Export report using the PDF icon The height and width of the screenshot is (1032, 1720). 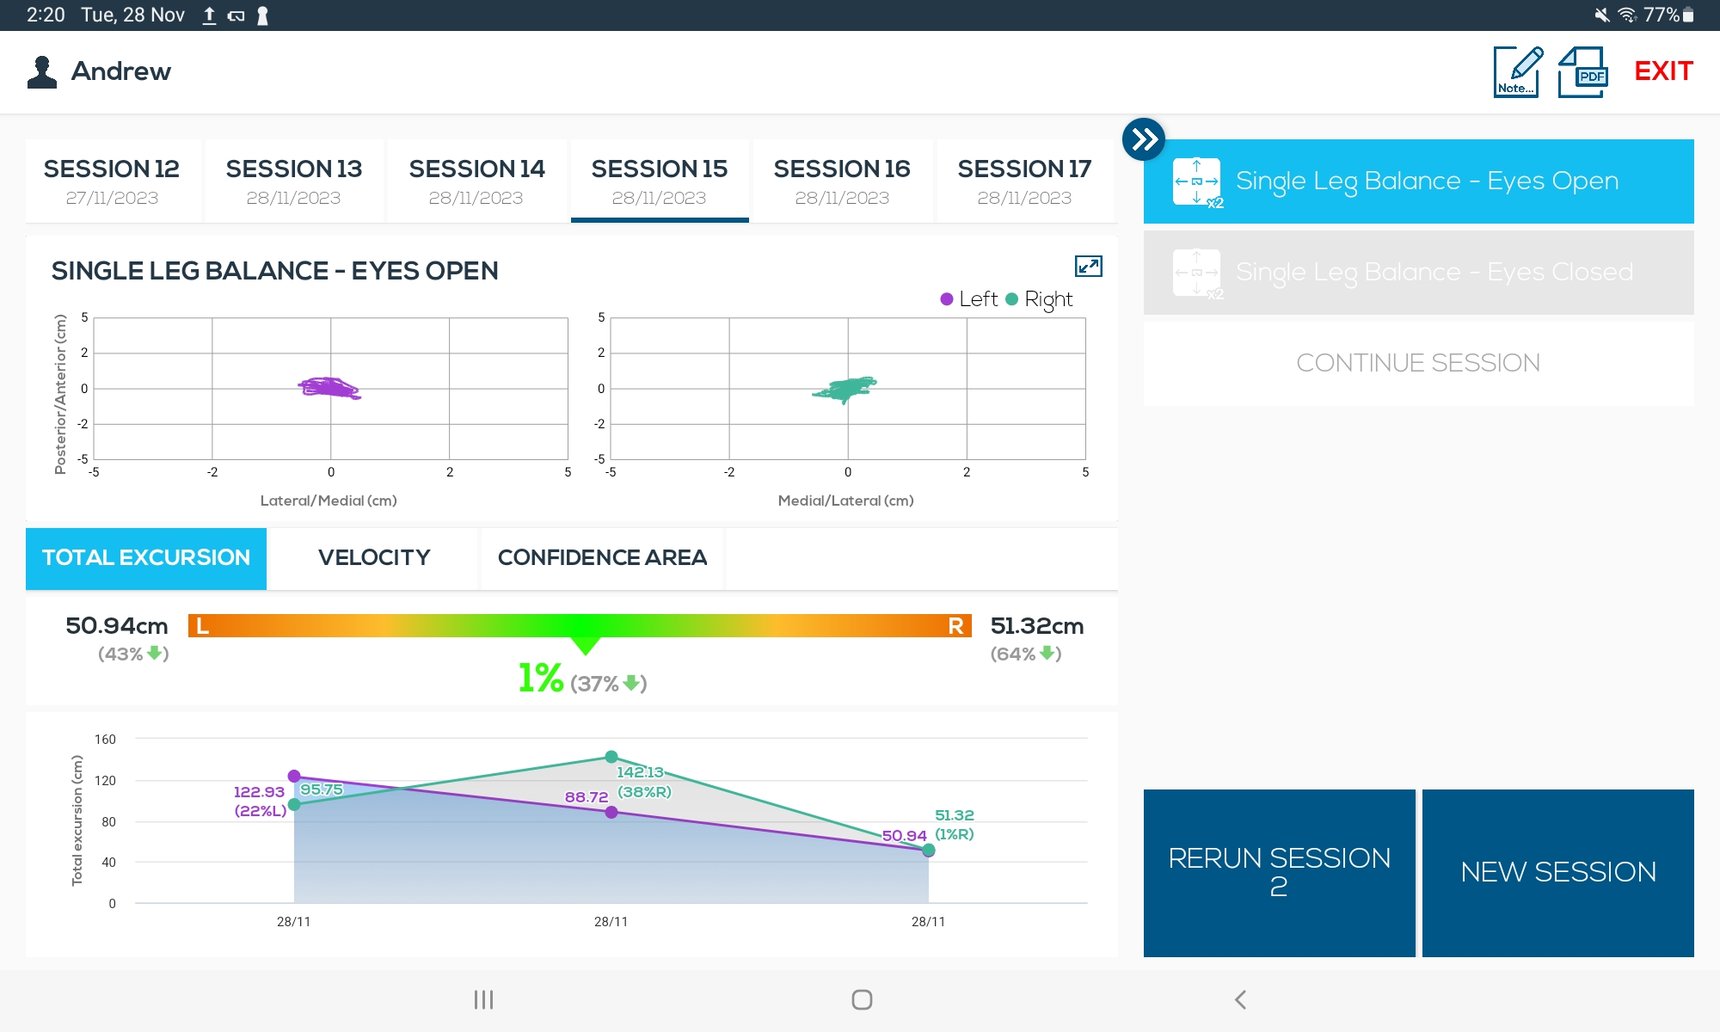click(1583, 72)
